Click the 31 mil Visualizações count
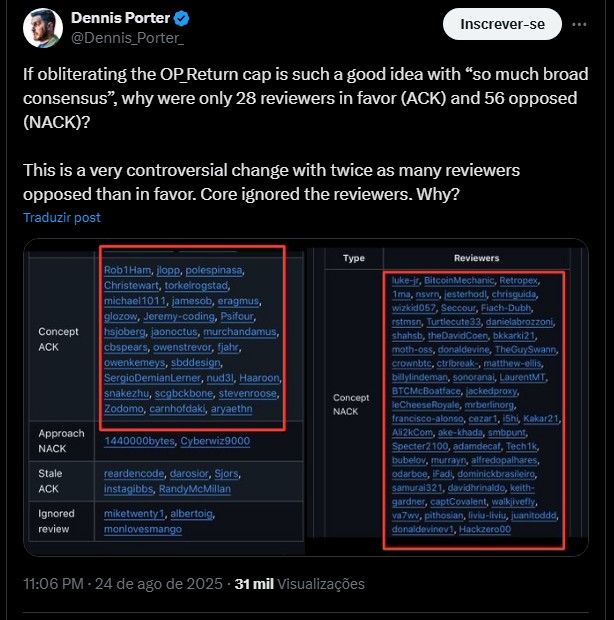Image resolution: width=614 pixels, height=620 pixels. [299, 584]
